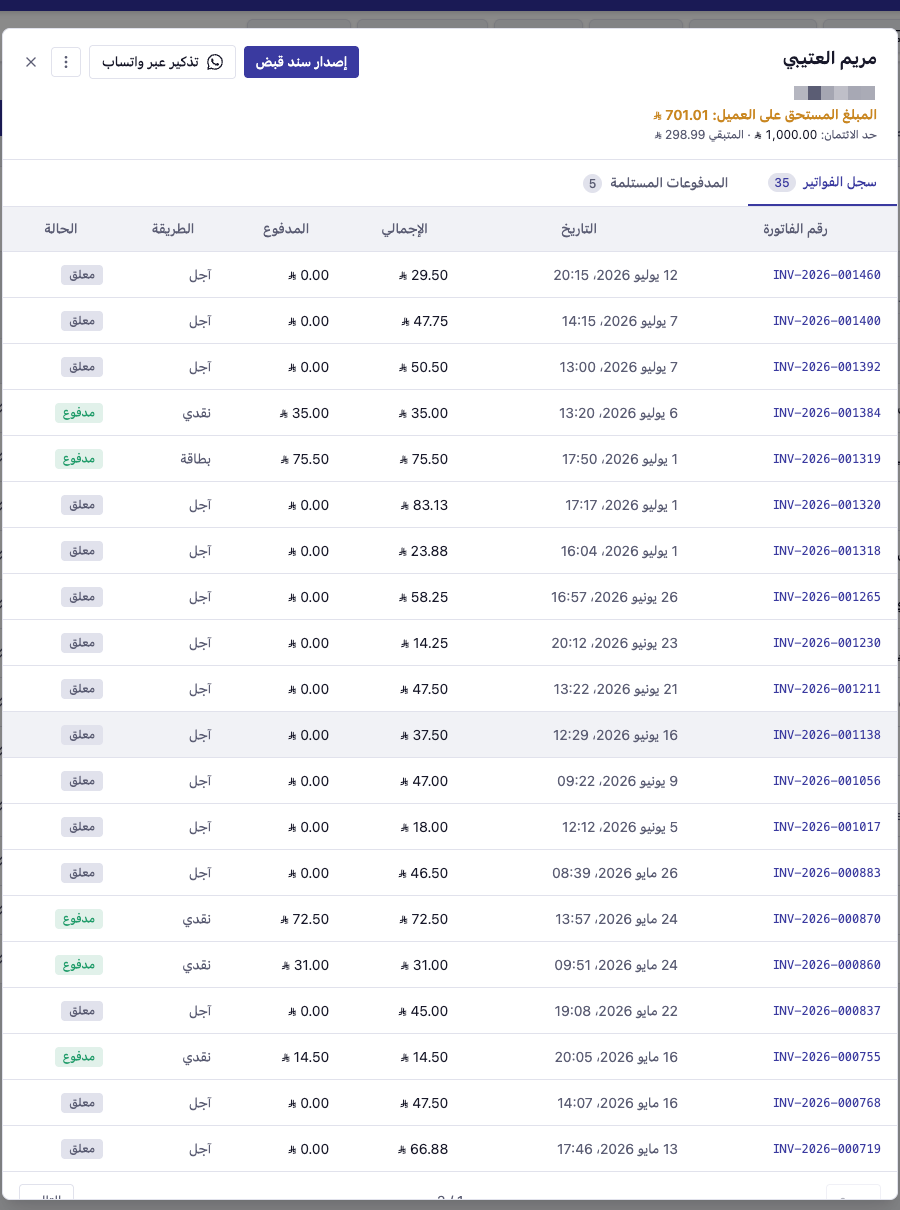
Task: Close the مريم العتيبي customer dialog
Action: click(x=31, y=62)
